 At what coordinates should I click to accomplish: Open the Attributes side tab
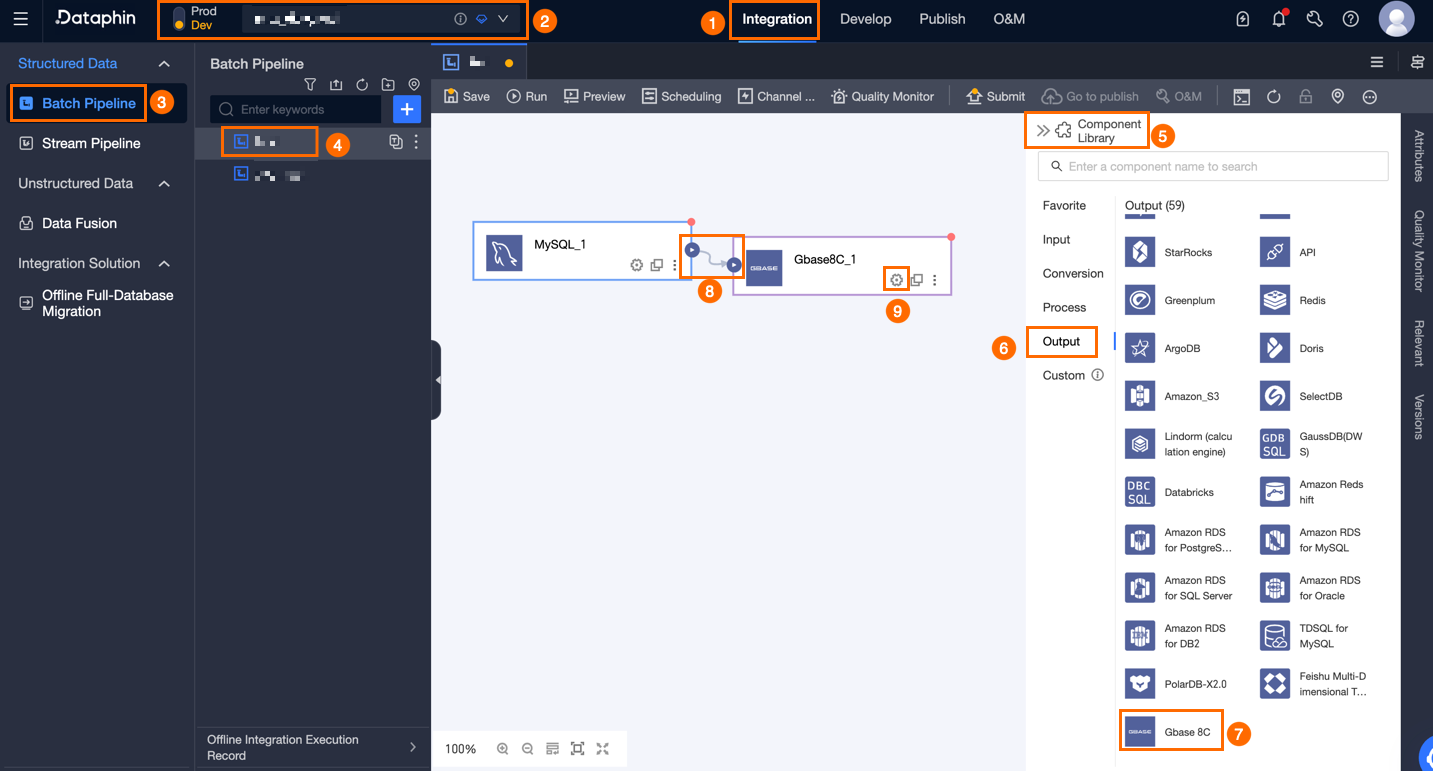[x=1418, y=155]
